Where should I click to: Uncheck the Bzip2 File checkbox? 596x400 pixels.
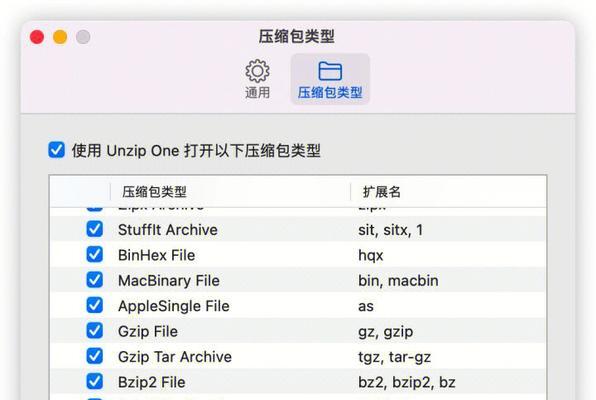[94, 382]
